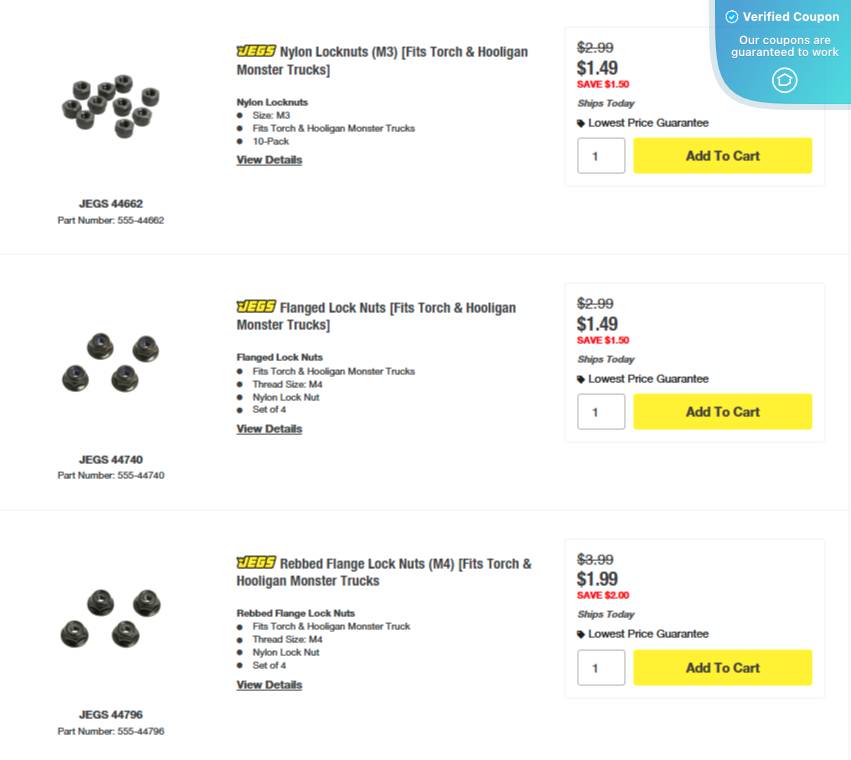Viewport: 851px width, 760px height.
Task: Open View Details for JEGS 44662
Action: [x=268, y=159]
